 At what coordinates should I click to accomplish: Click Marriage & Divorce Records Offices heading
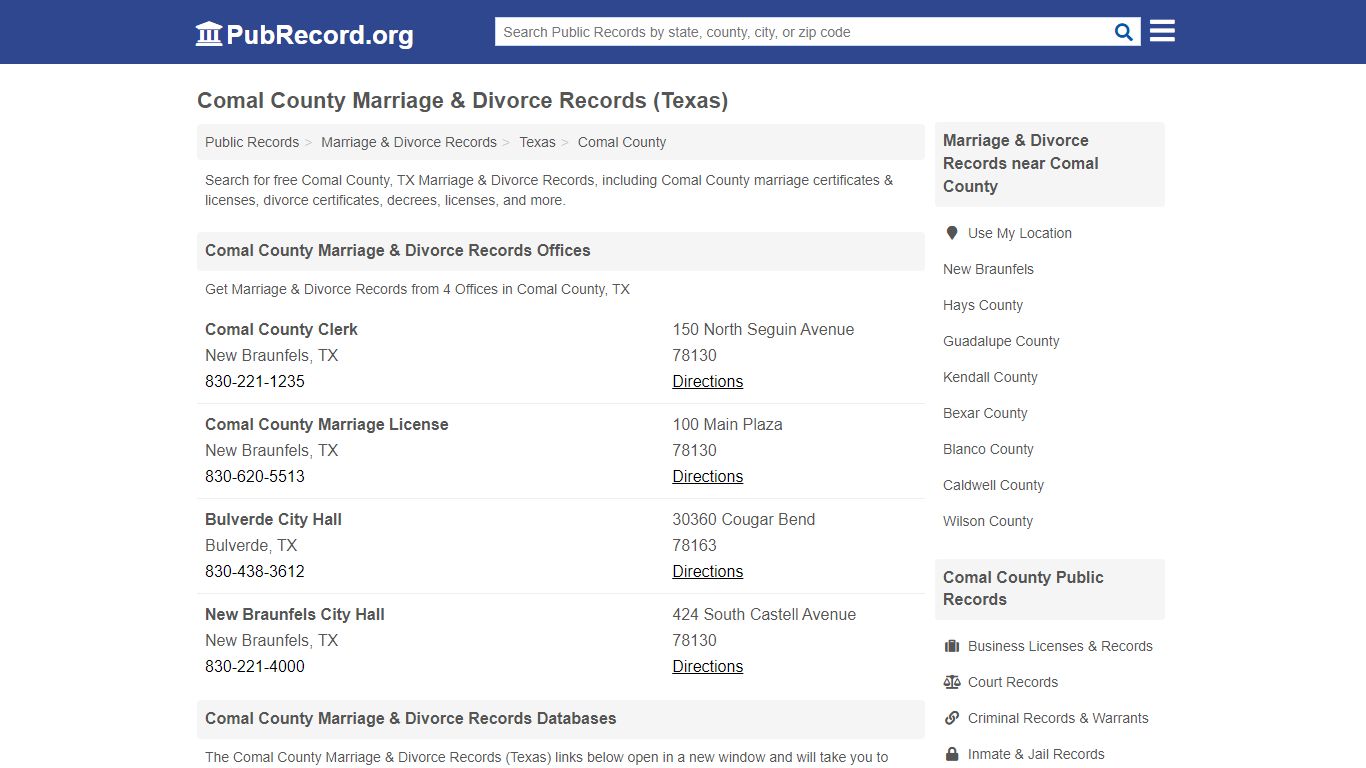[x=398, y=250]
